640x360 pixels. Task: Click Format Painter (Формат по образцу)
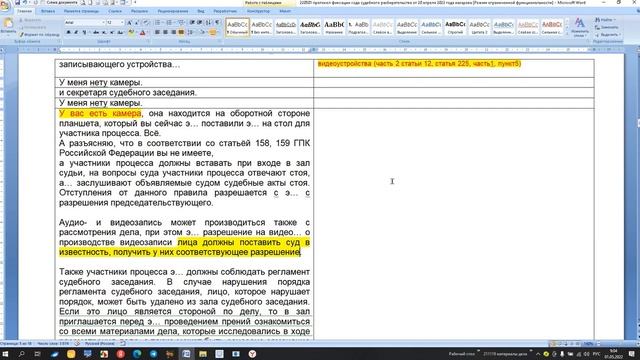click(40, 35)
